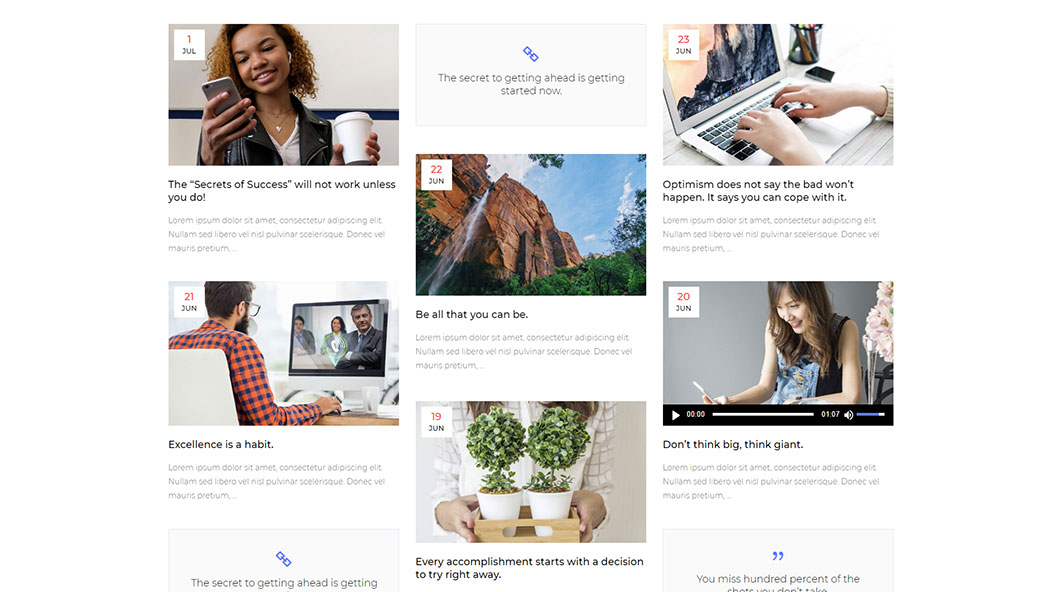Click the blue quote mark icon
The height and width of the screenshot is (592, 1062).
[x=778, y=556]
